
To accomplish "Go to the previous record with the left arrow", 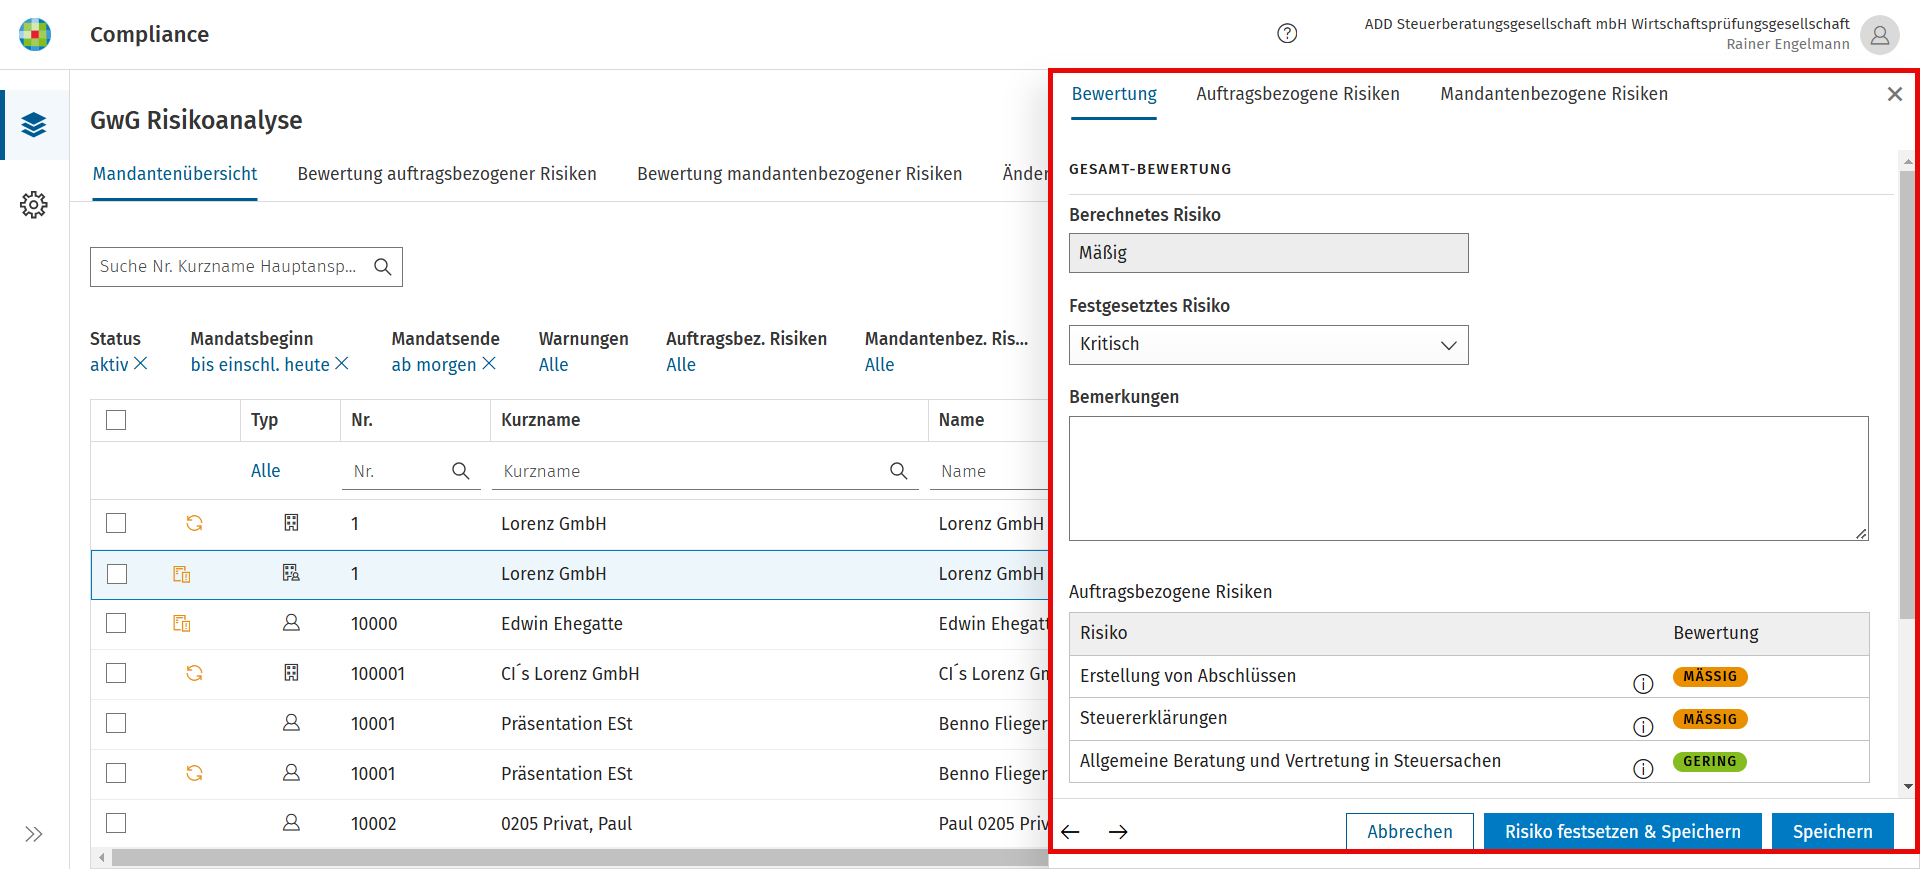I will pos(1070,832).
